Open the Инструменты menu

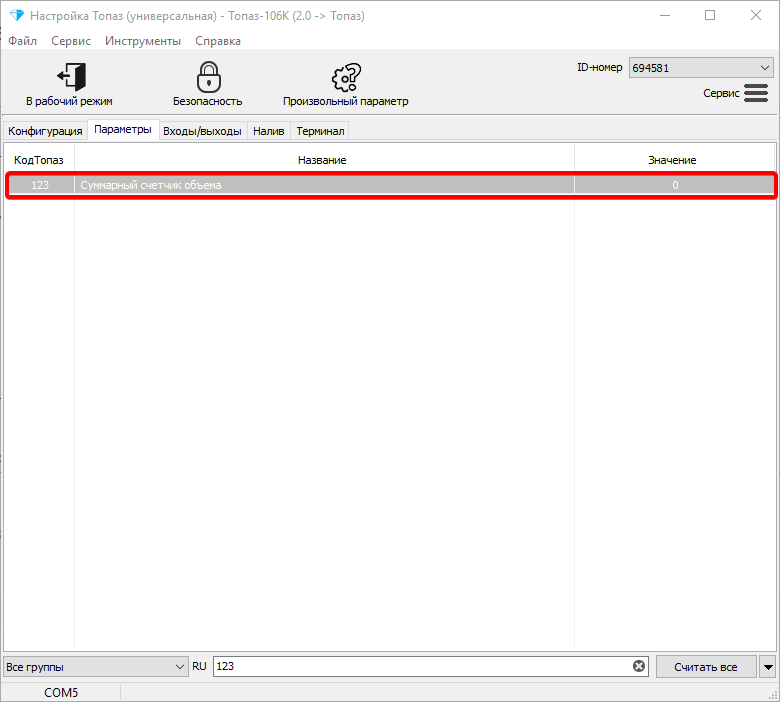(143, 41)
